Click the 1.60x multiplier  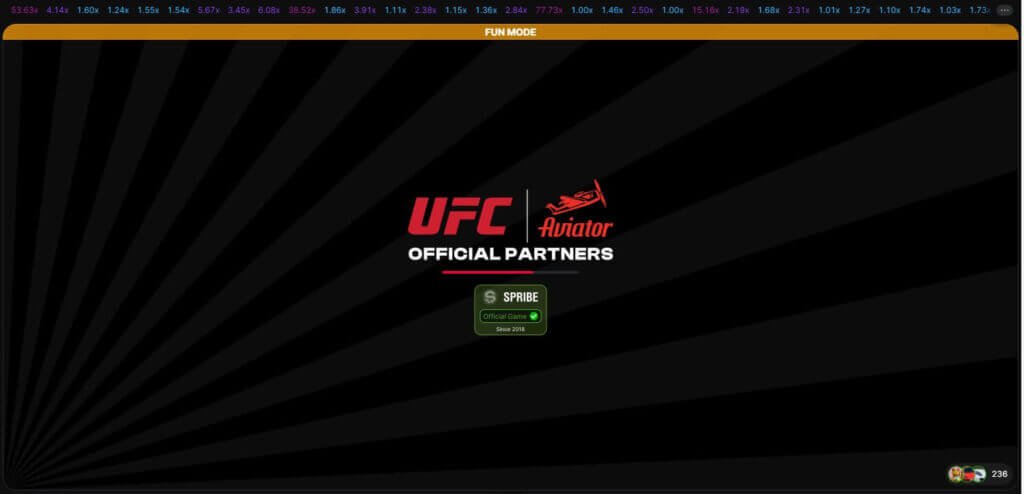[x=88, y=10]
